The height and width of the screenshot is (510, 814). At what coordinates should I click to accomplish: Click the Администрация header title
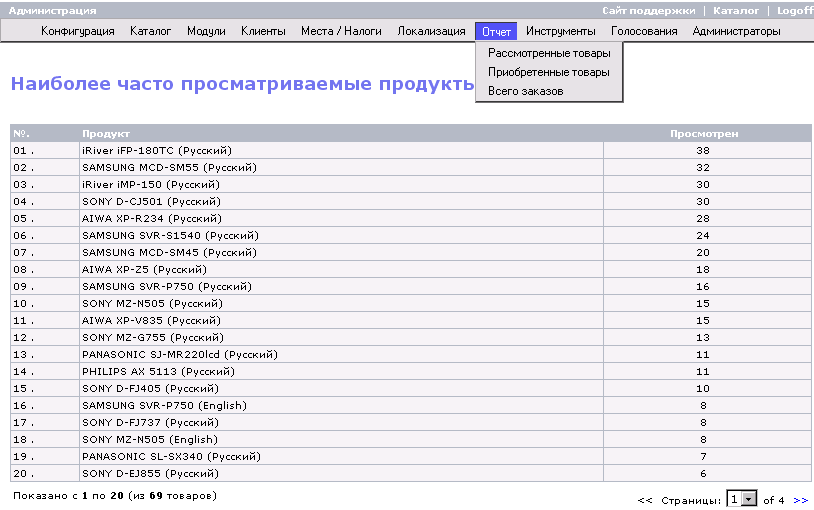(52, 10)
